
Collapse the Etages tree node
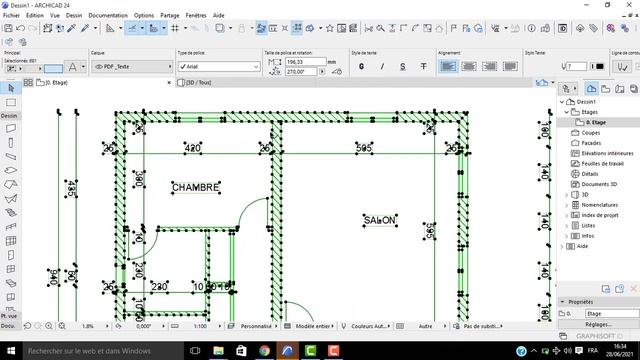pyautogui.click(x=567, y=112)
